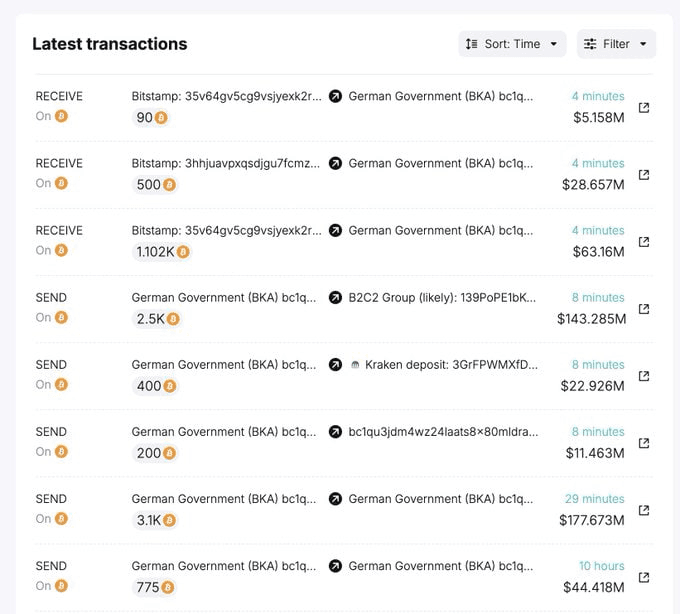Open external link for the $63.16M transaction
Viewport: 680px width, 614px height.
pyautogui.click(x=644, y=242)
